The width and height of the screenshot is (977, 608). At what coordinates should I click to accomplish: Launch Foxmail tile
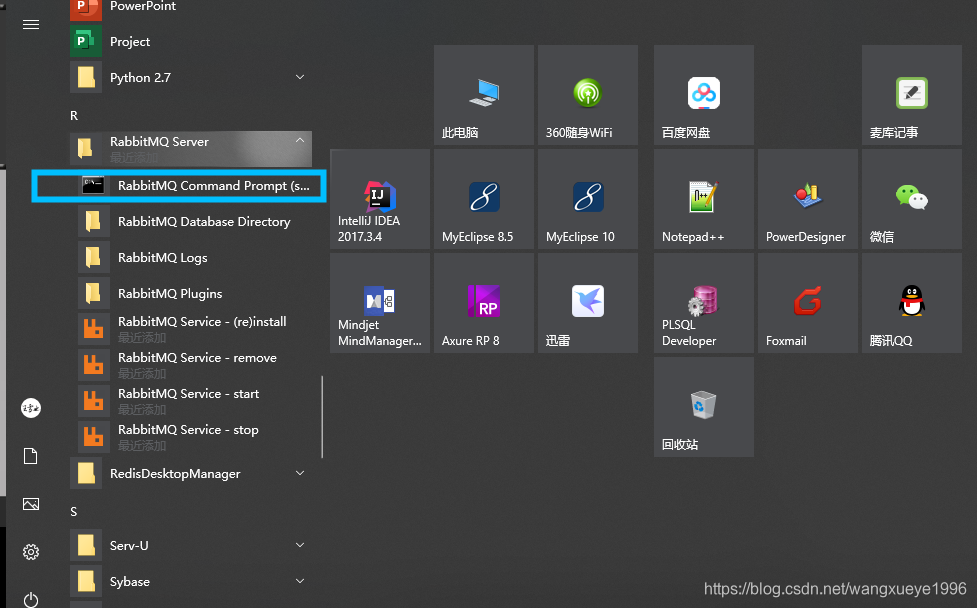pyautogui.click(x=808, y=303)
